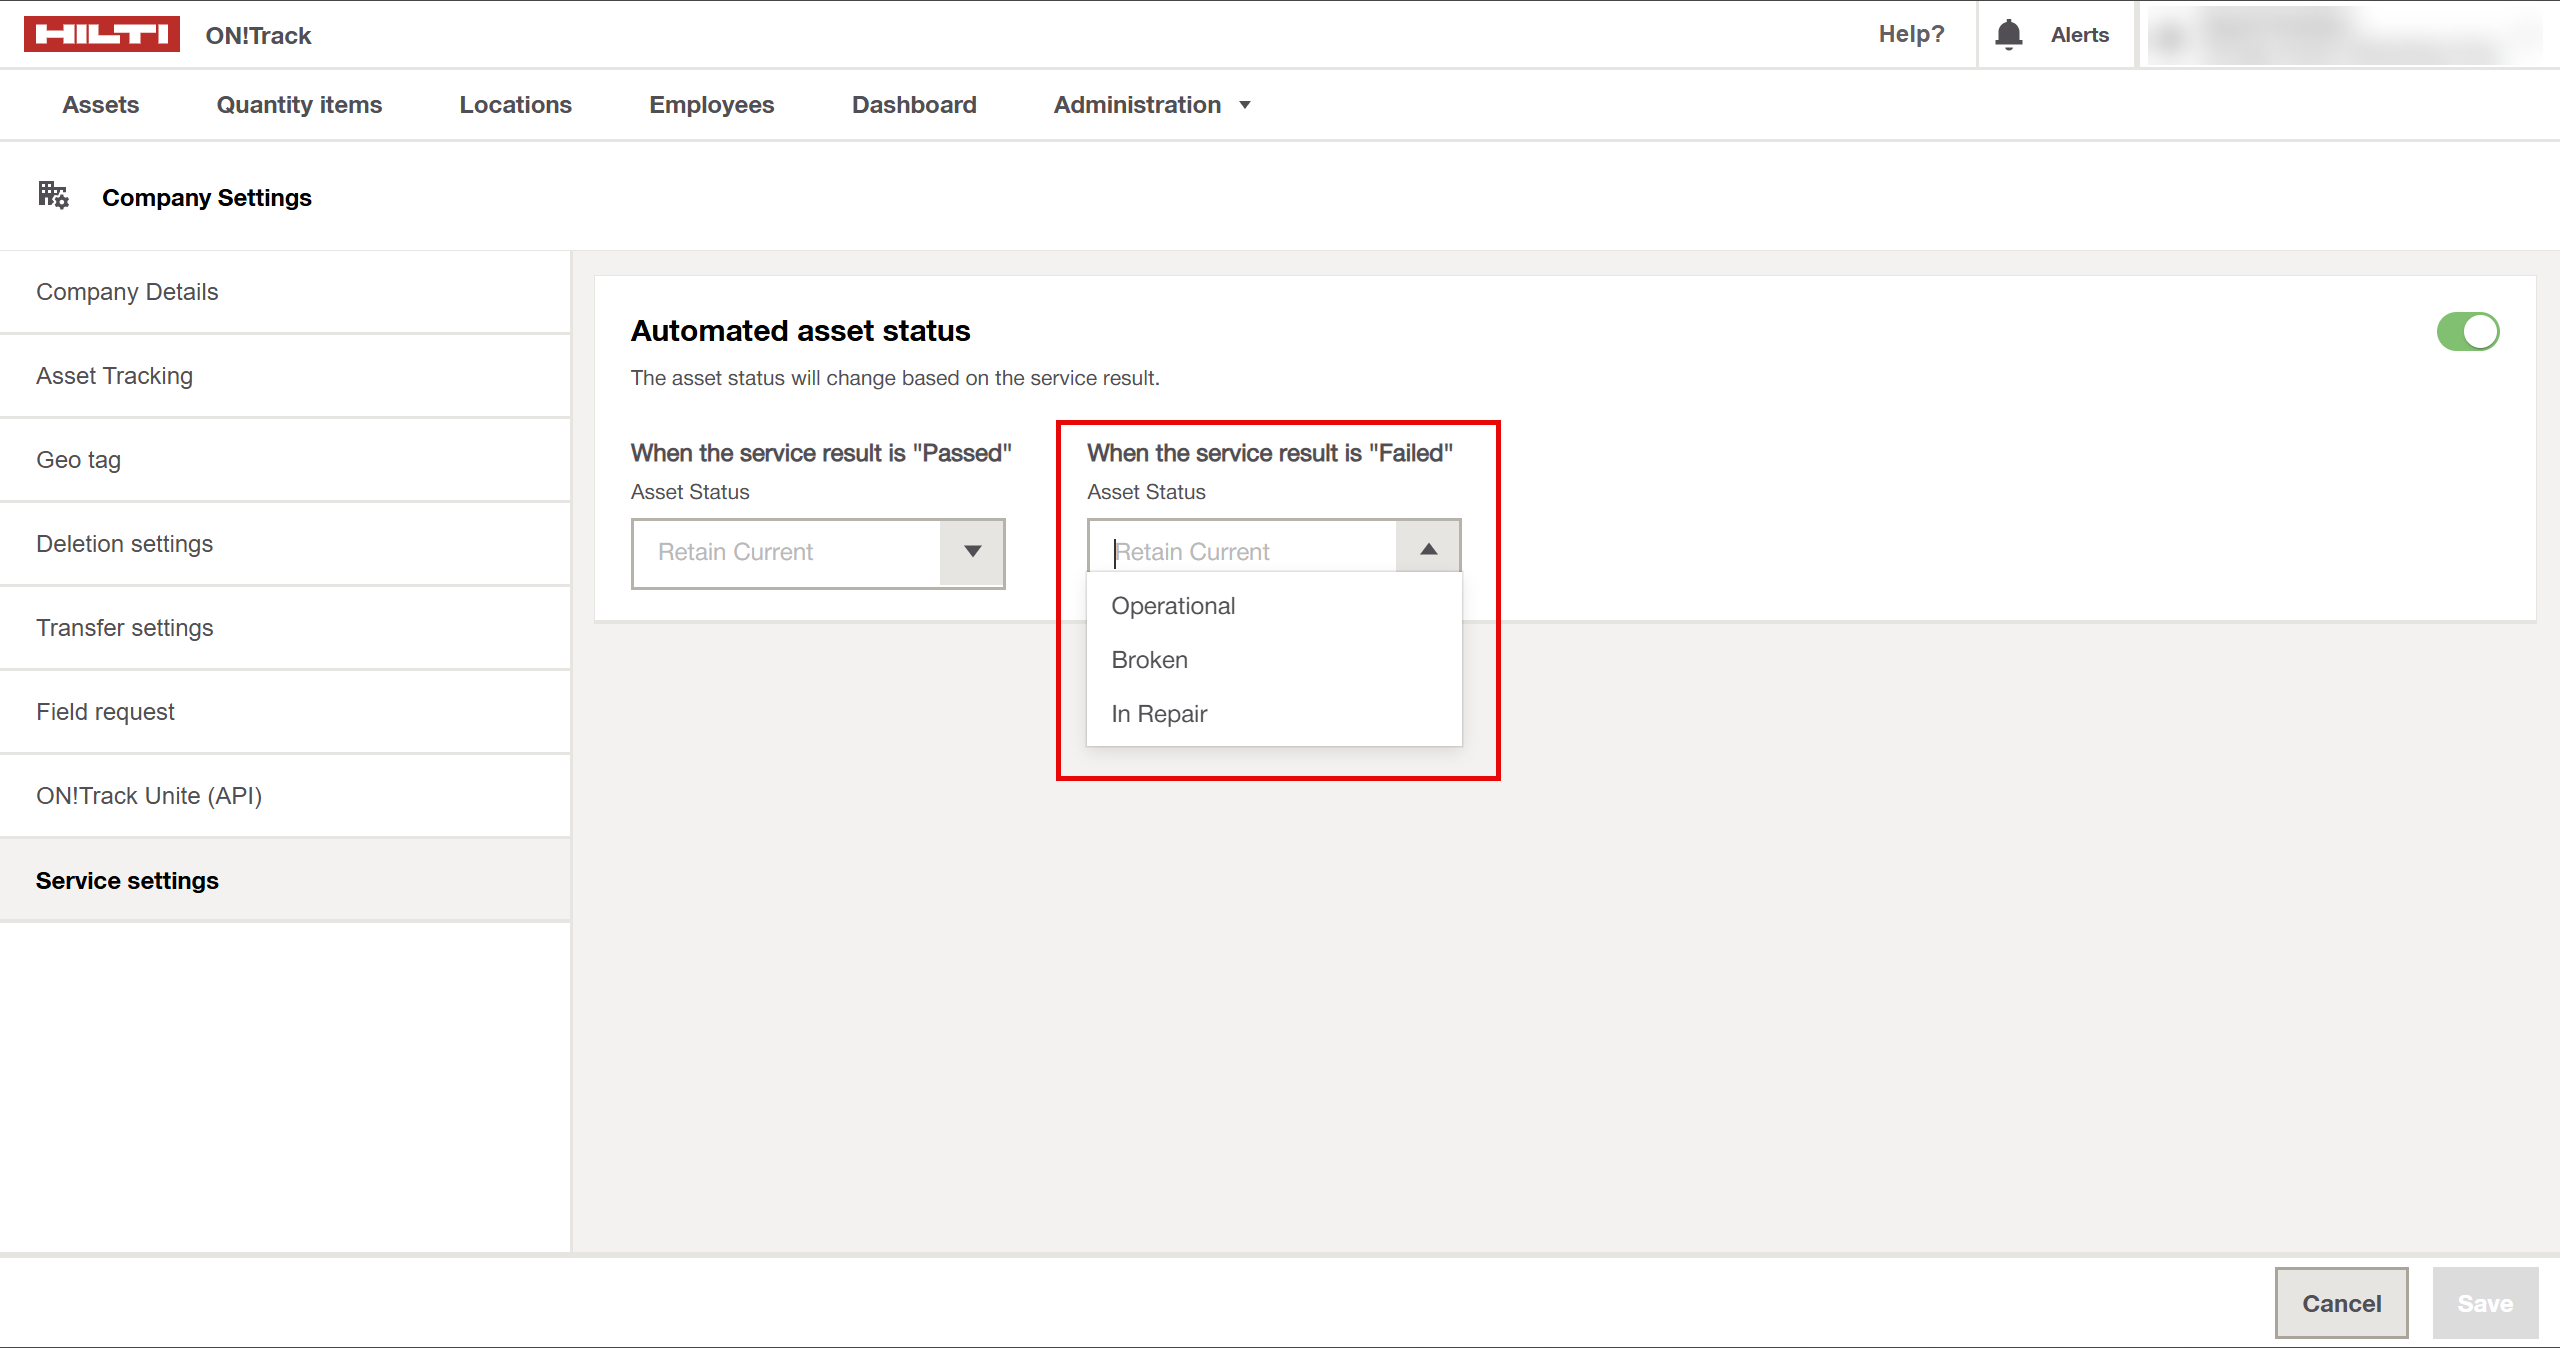Go to the Dashboard tab
This screenshot has height=1348, width=2560.
point(913,105)
